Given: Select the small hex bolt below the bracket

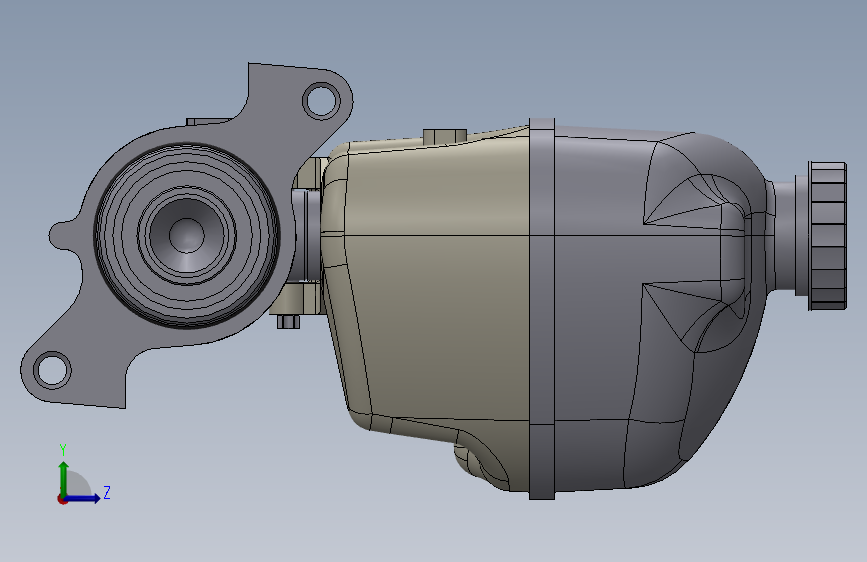Looking at the screenshot, I should (x=288, y=322).
